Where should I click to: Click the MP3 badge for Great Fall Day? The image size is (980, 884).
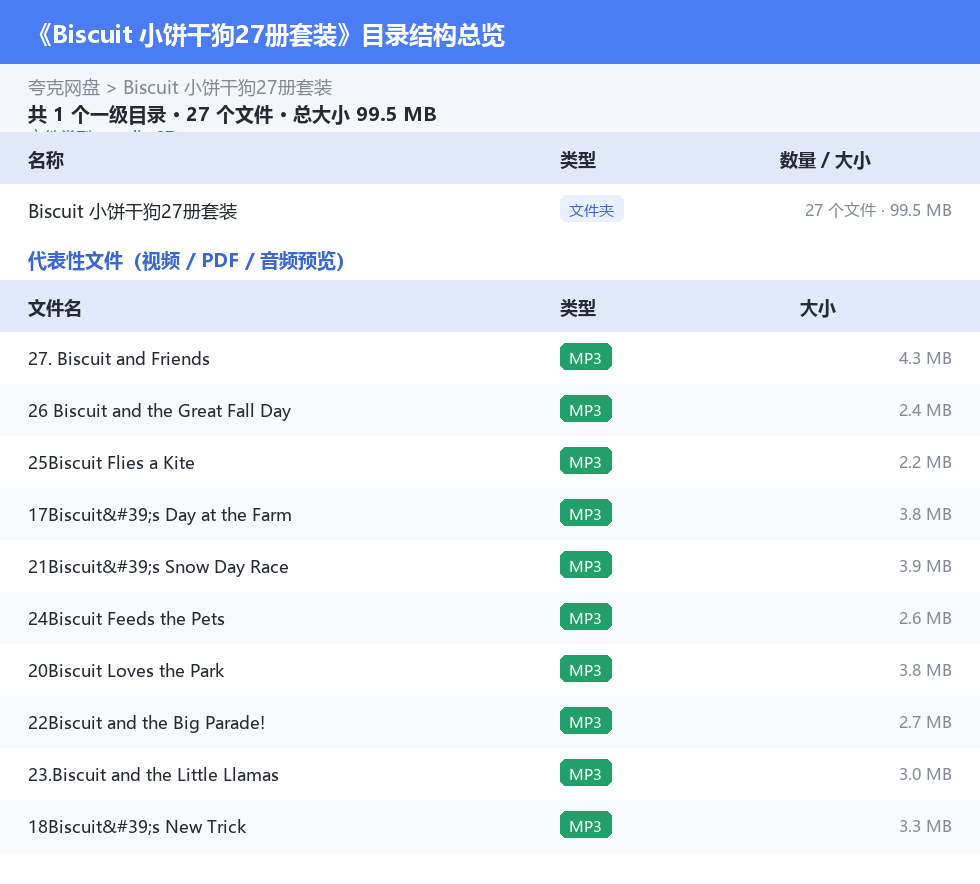tap(586, 409)
